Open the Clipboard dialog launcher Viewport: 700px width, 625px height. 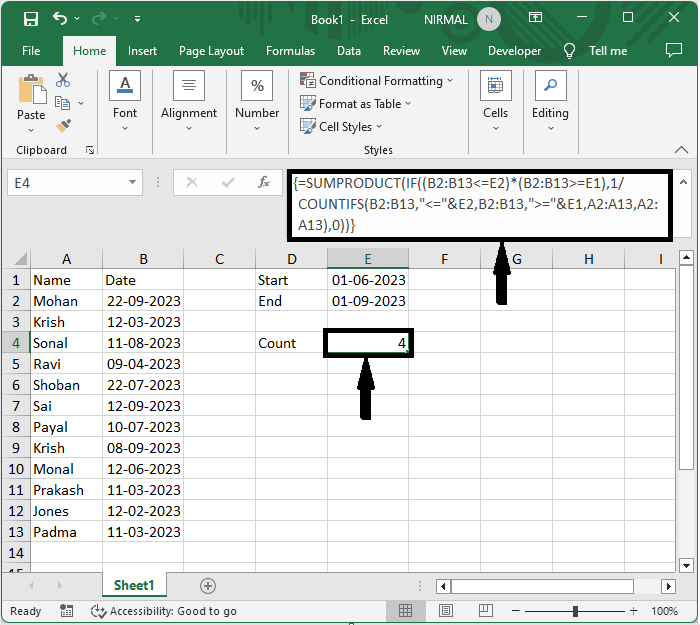tap(90, 150)
